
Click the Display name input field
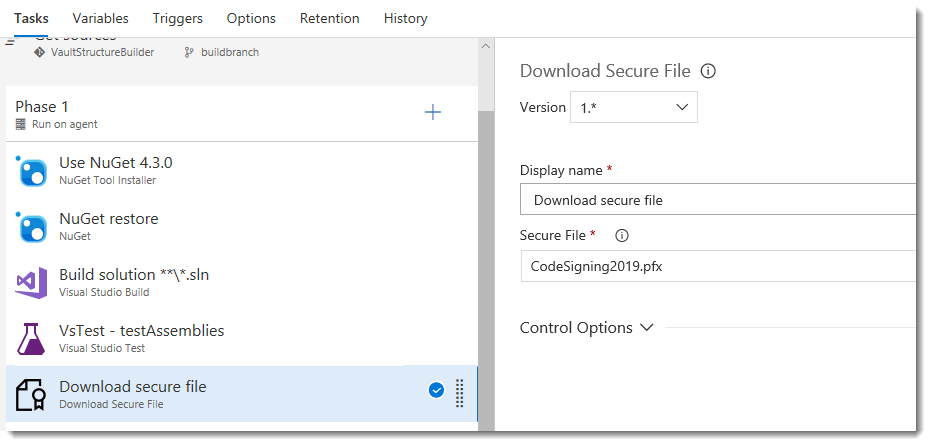[718, 200]
